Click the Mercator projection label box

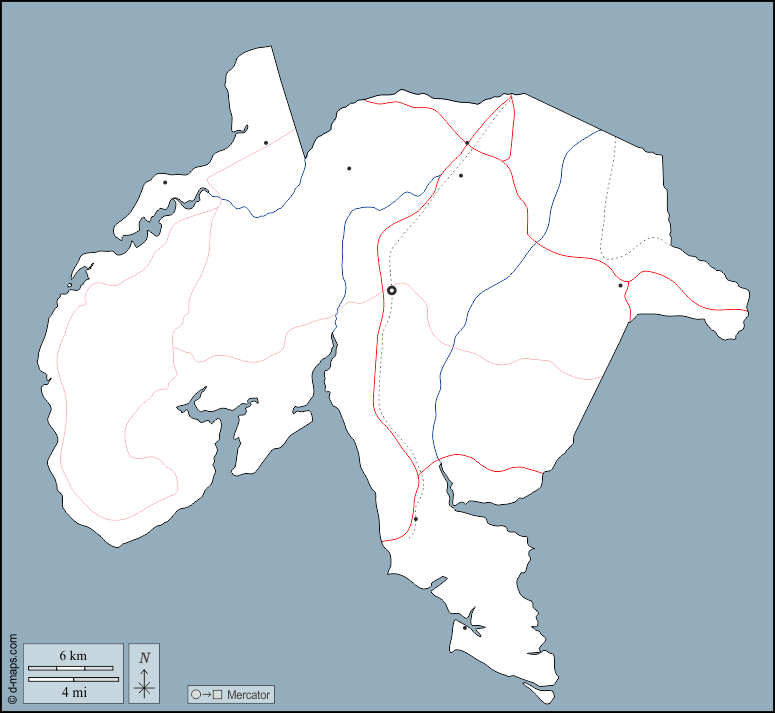(x=230, y=694)
